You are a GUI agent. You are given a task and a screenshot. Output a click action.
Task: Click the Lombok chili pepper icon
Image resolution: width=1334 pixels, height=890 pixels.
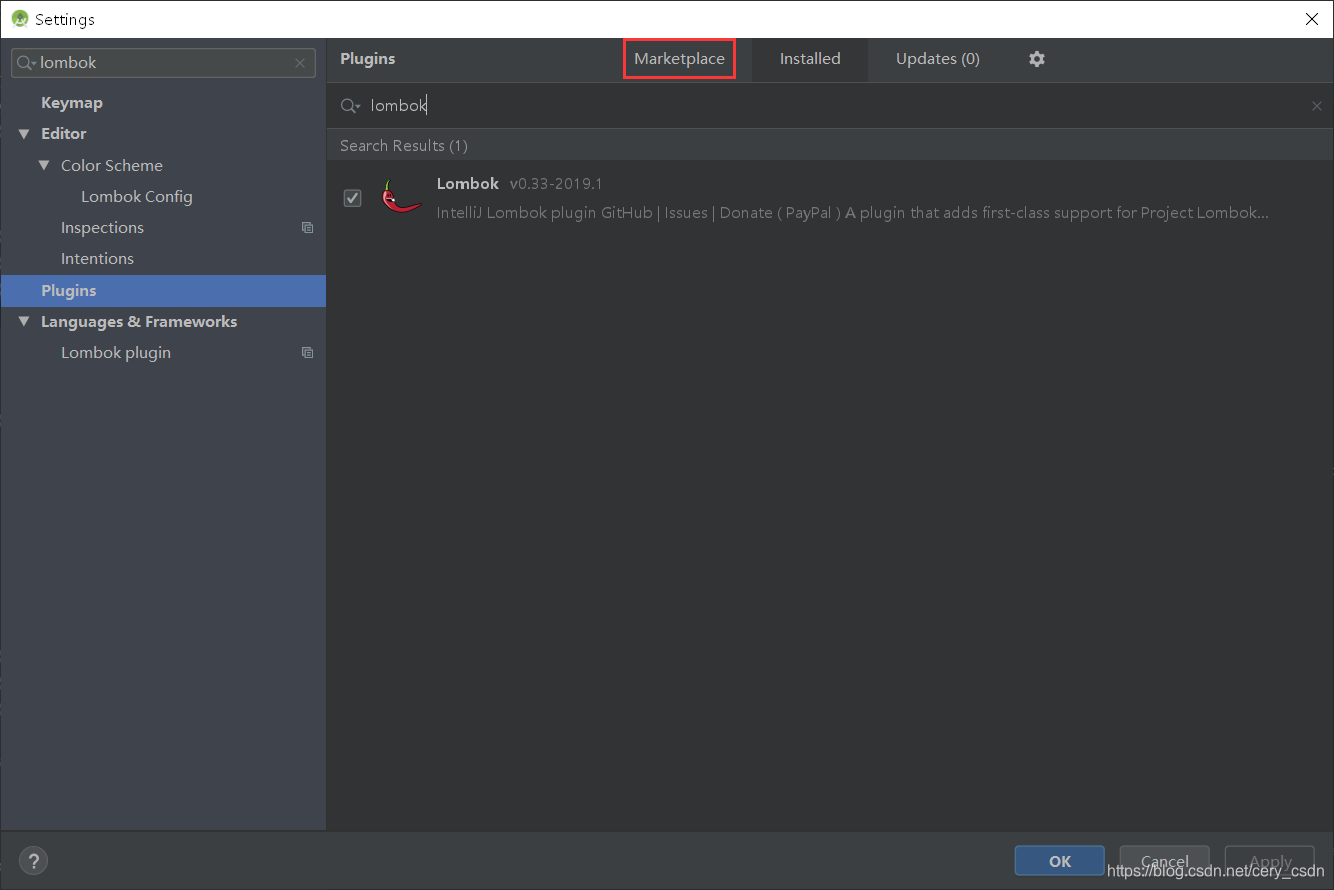(x=400, y=197)
